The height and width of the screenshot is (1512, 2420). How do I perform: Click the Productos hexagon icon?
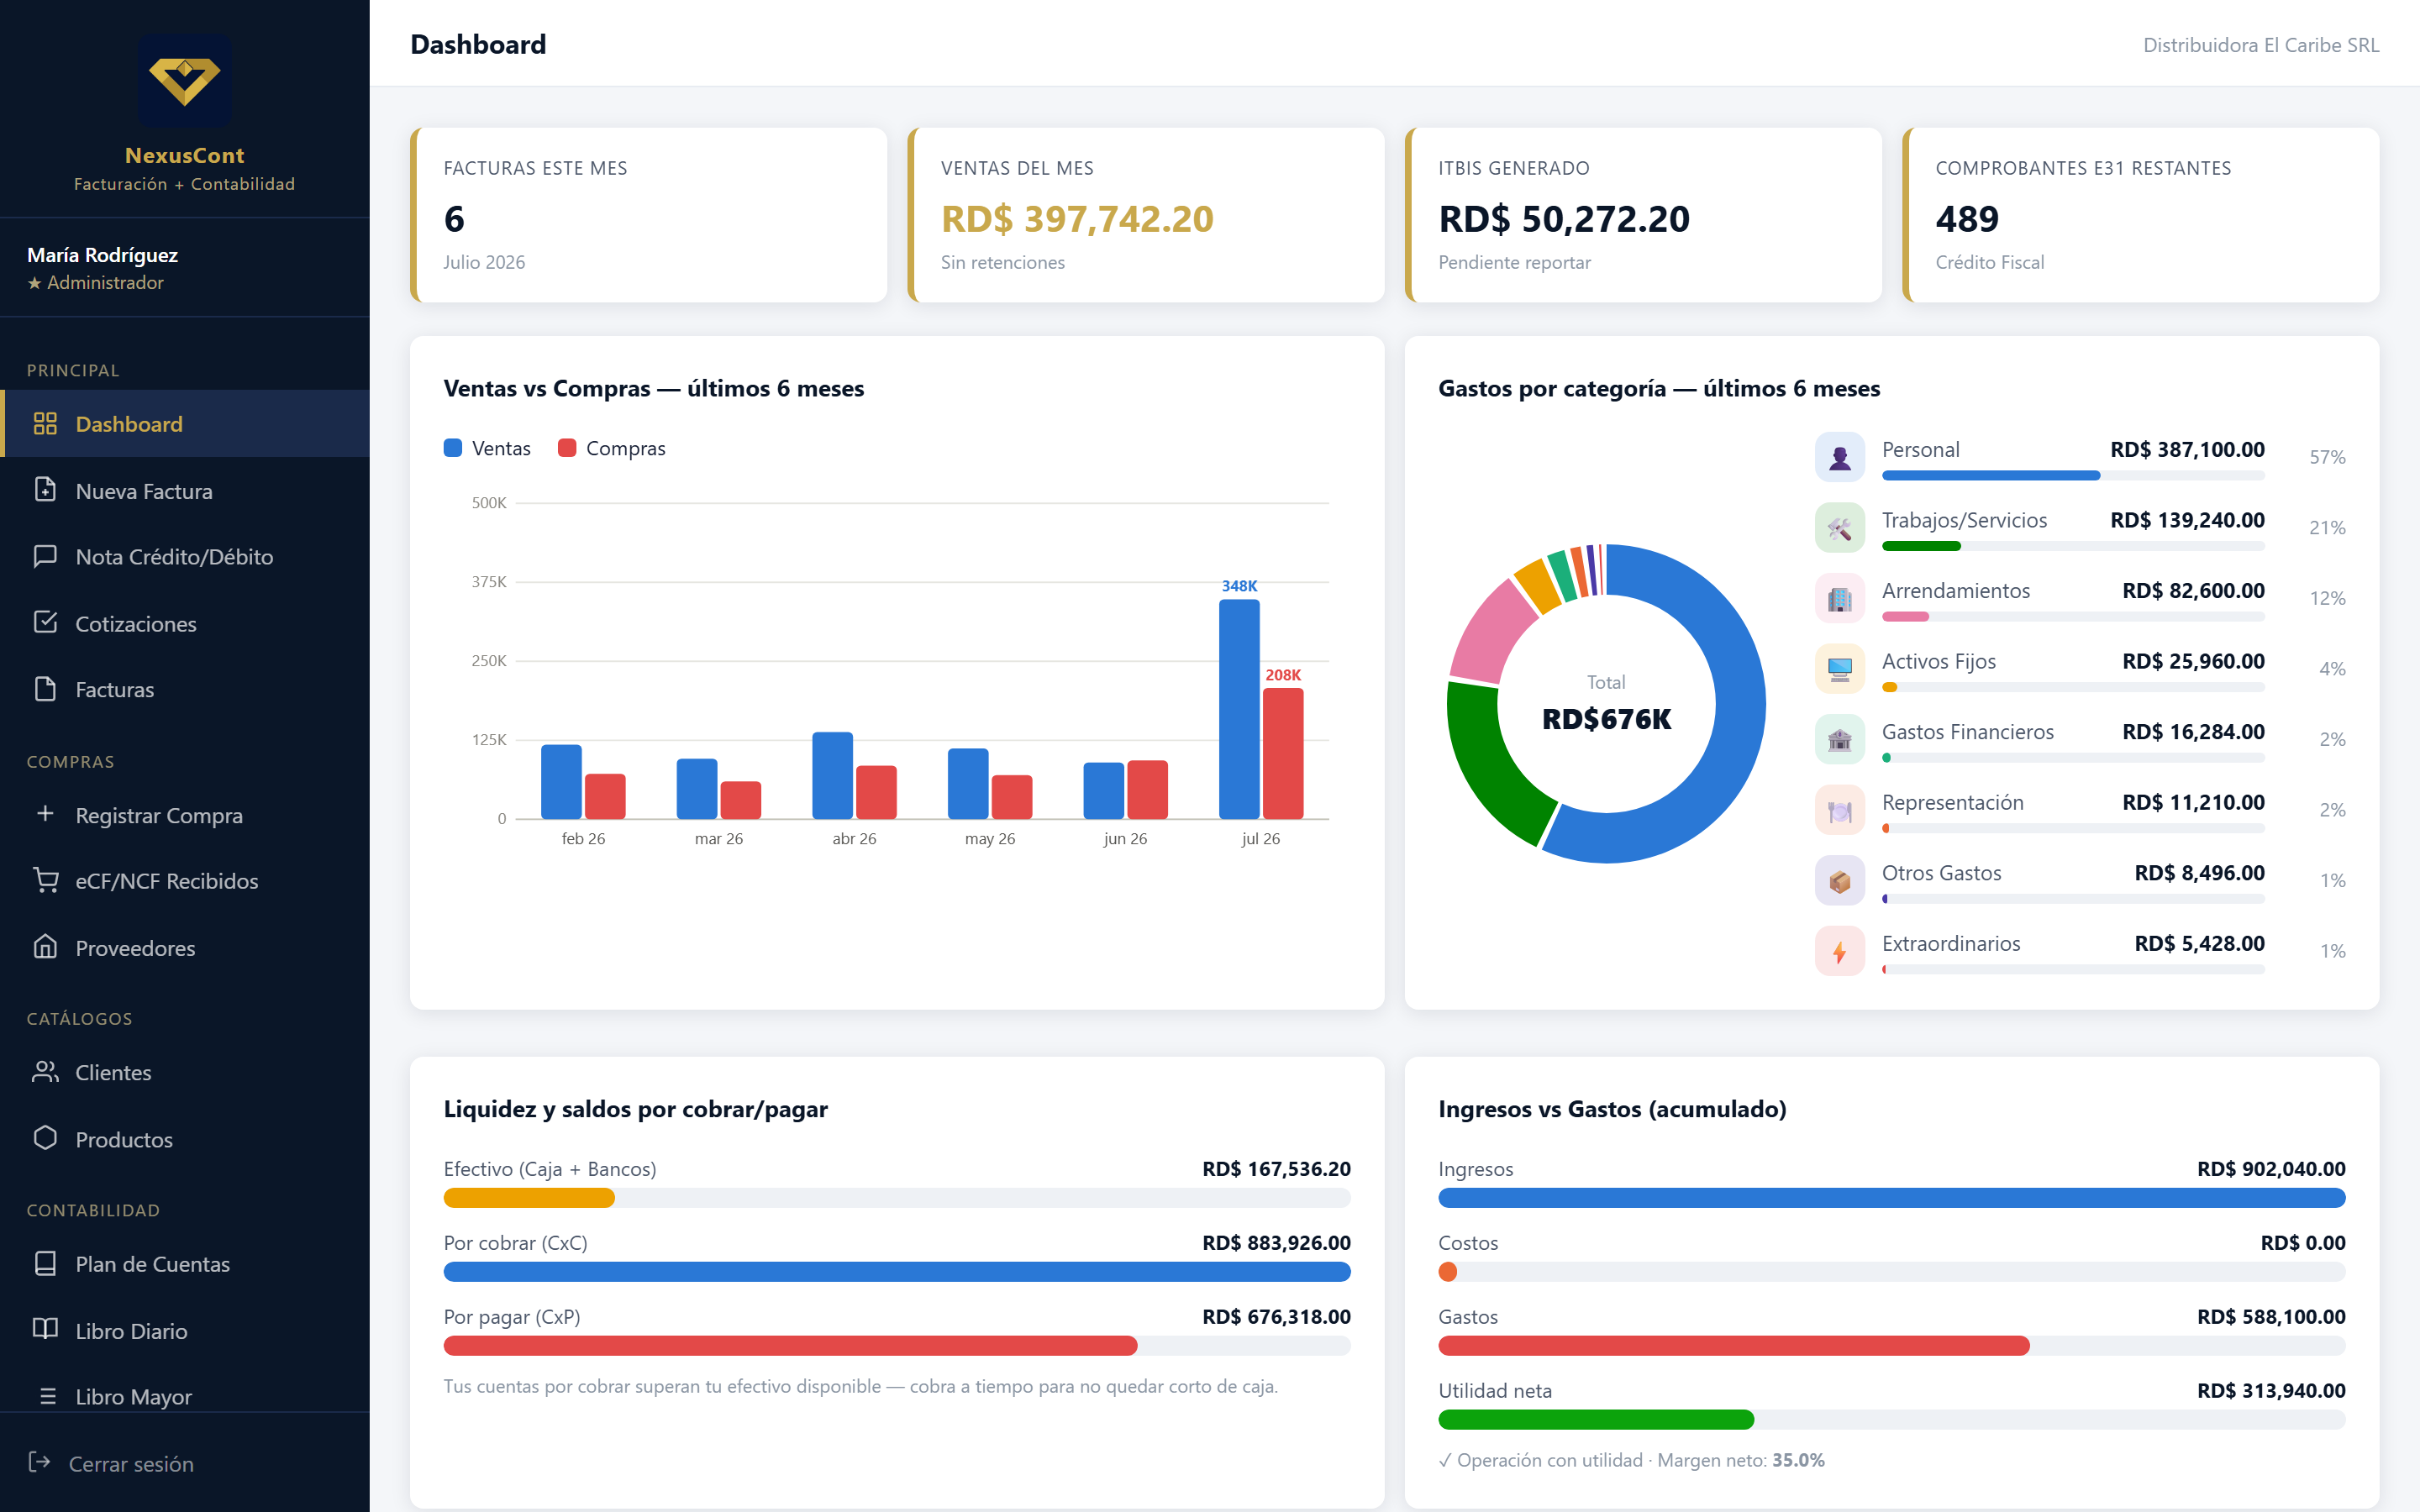45,1138
